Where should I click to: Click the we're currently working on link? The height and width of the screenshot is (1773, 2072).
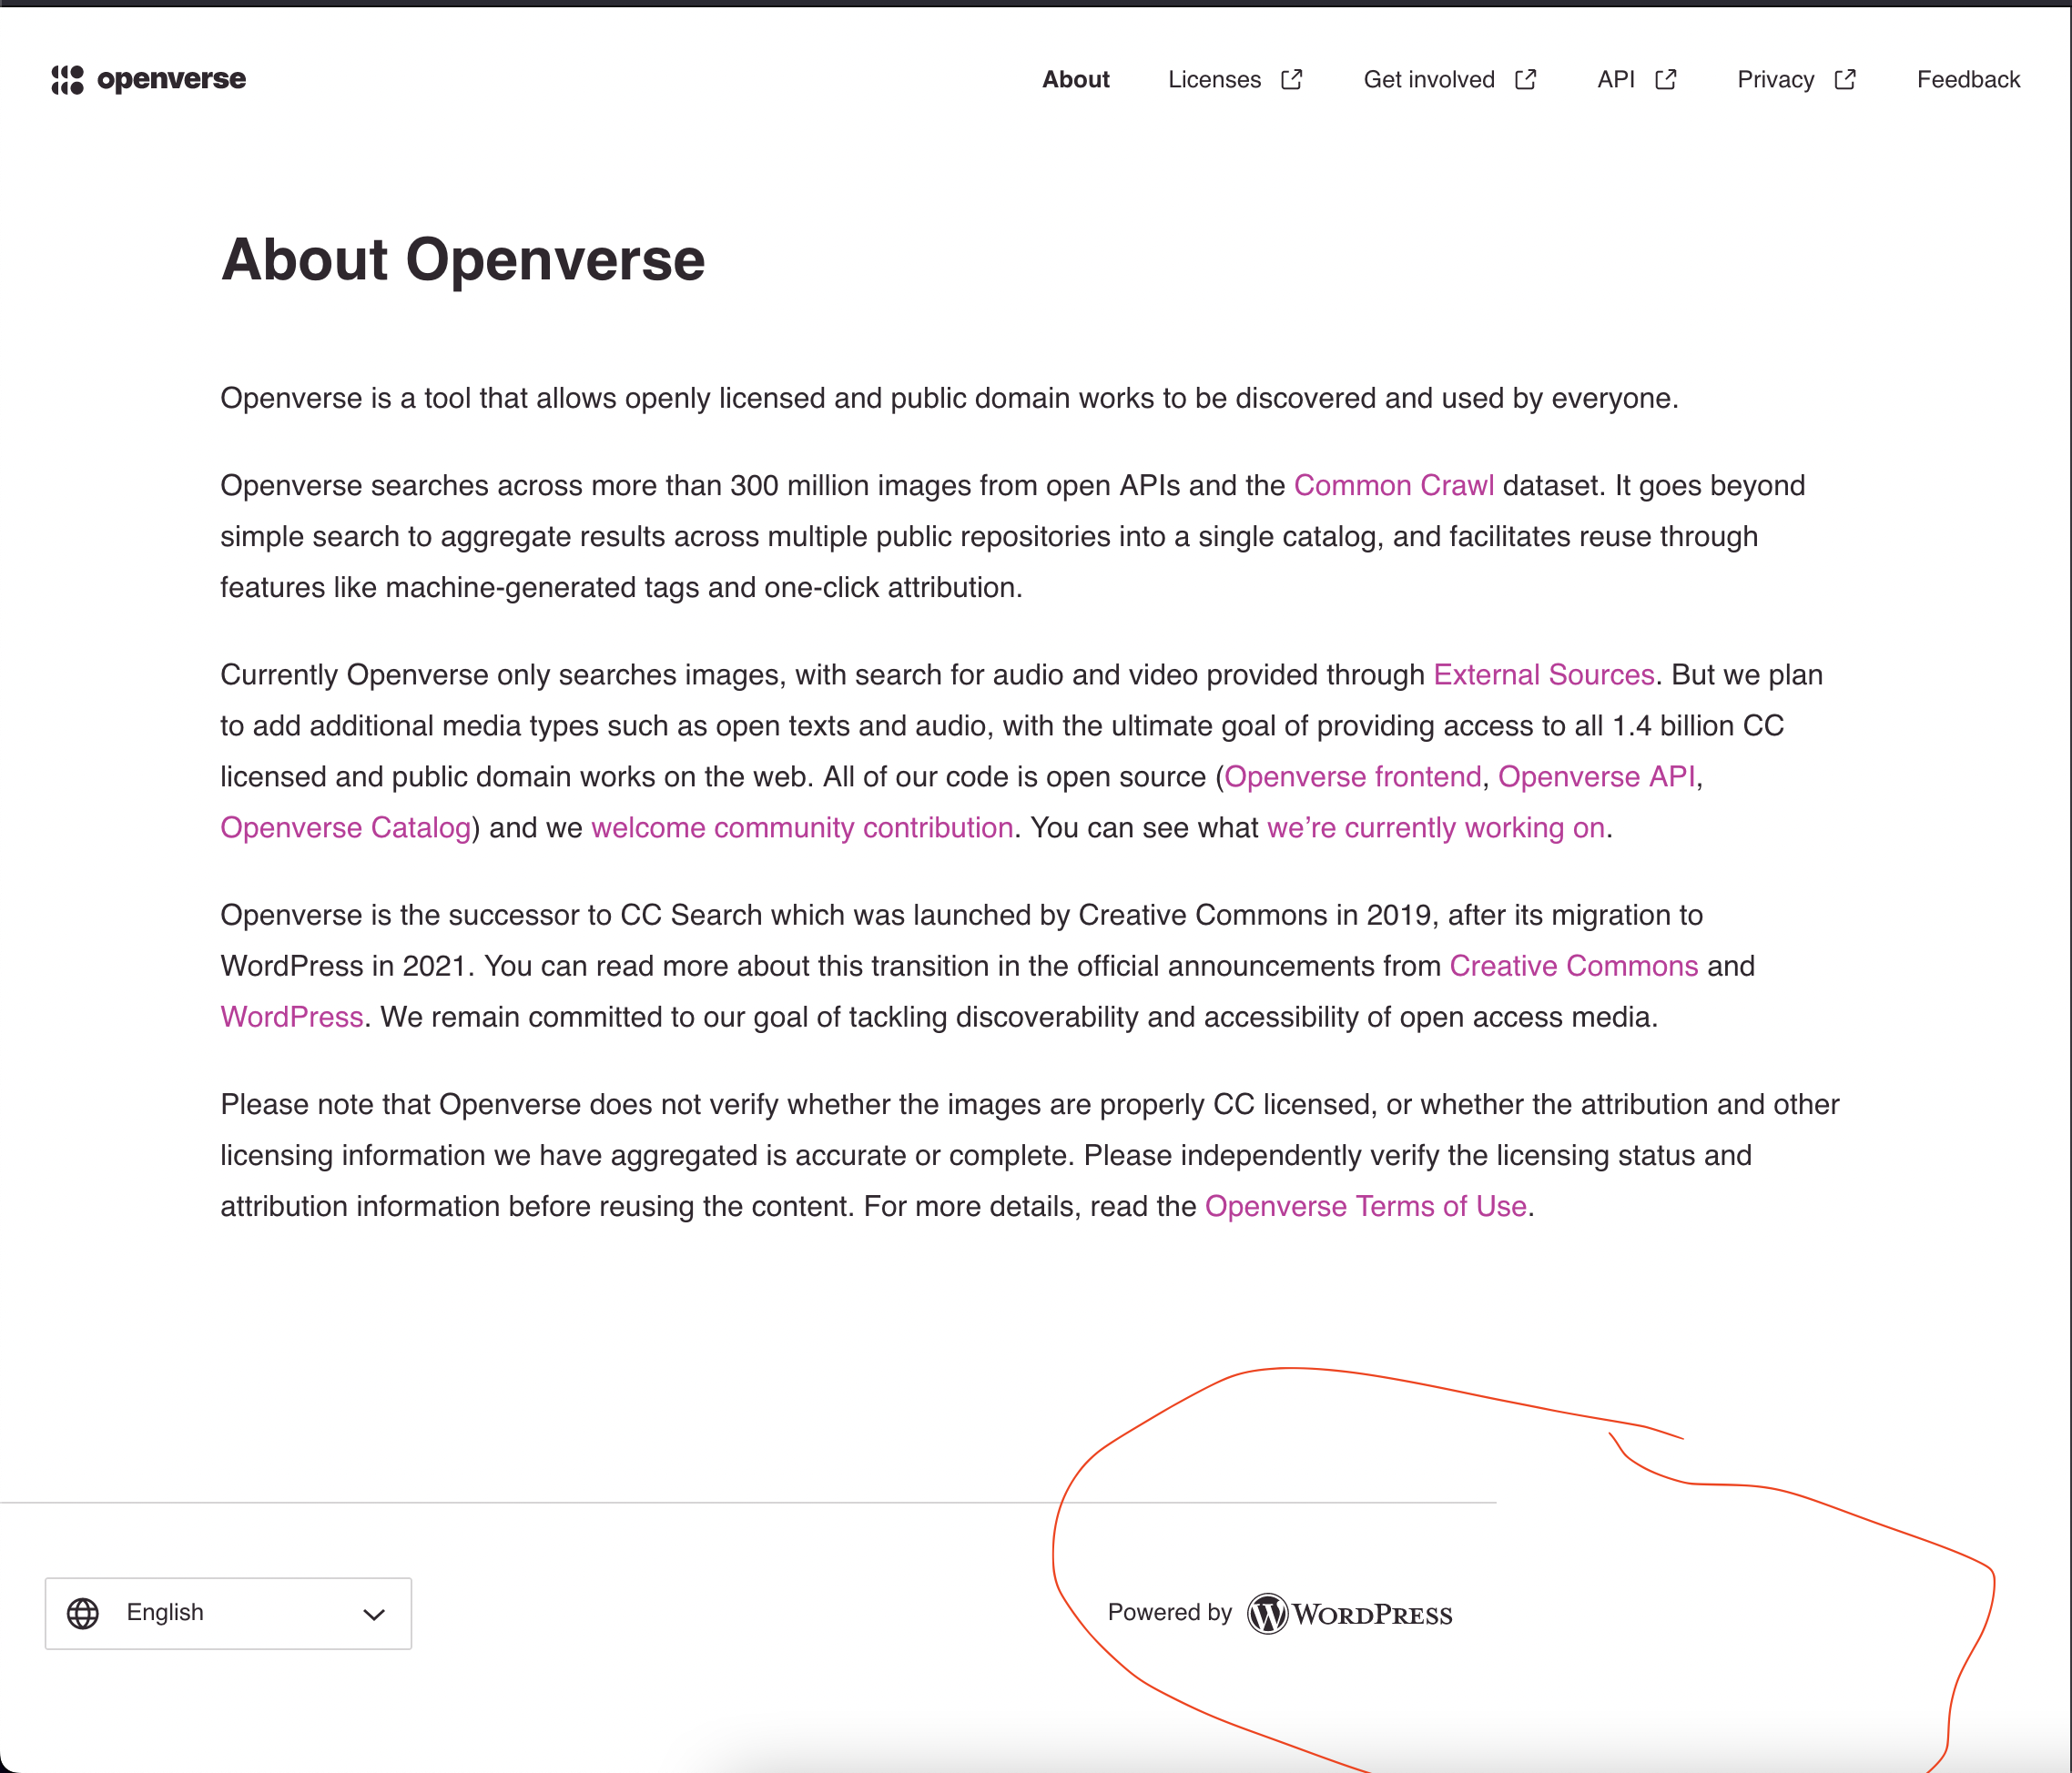click(1437, 827)
